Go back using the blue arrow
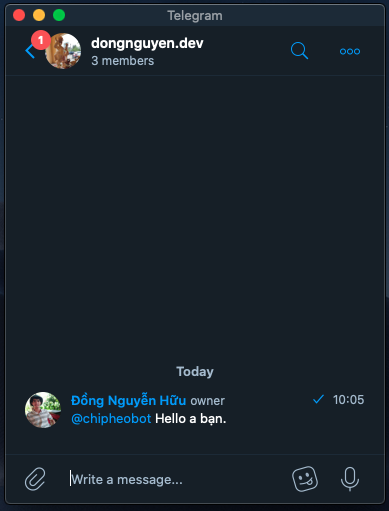 click(30, 51)
